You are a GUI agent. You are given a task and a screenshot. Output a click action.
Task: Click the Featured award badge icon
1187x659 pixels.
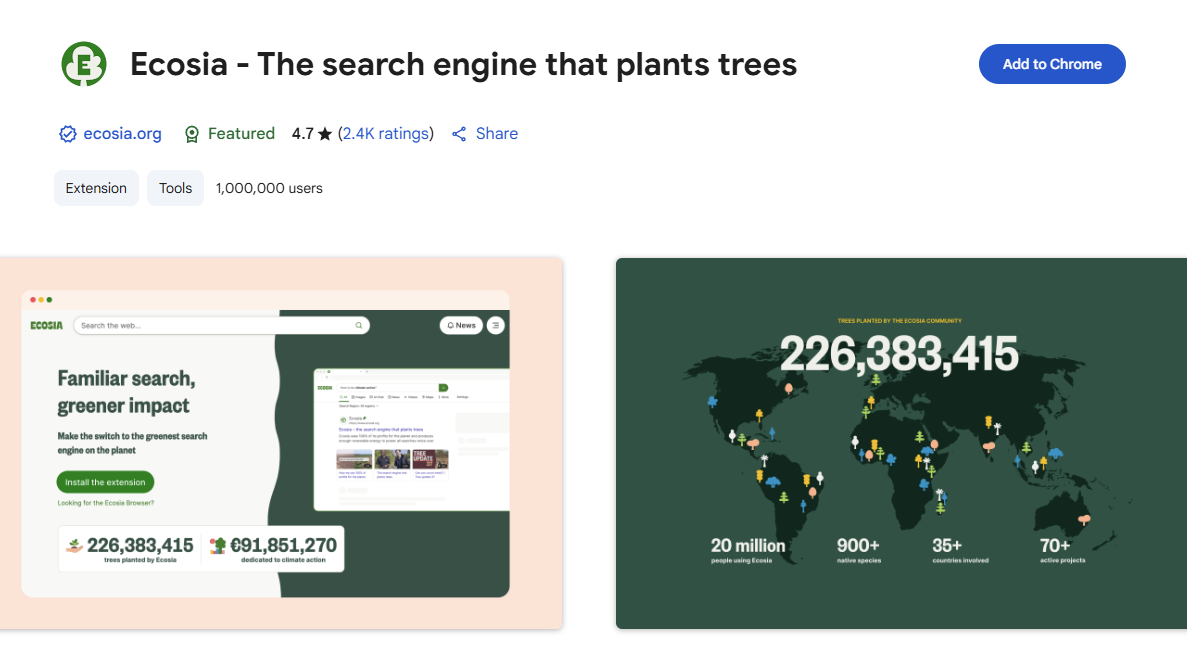tap(193, 134)
